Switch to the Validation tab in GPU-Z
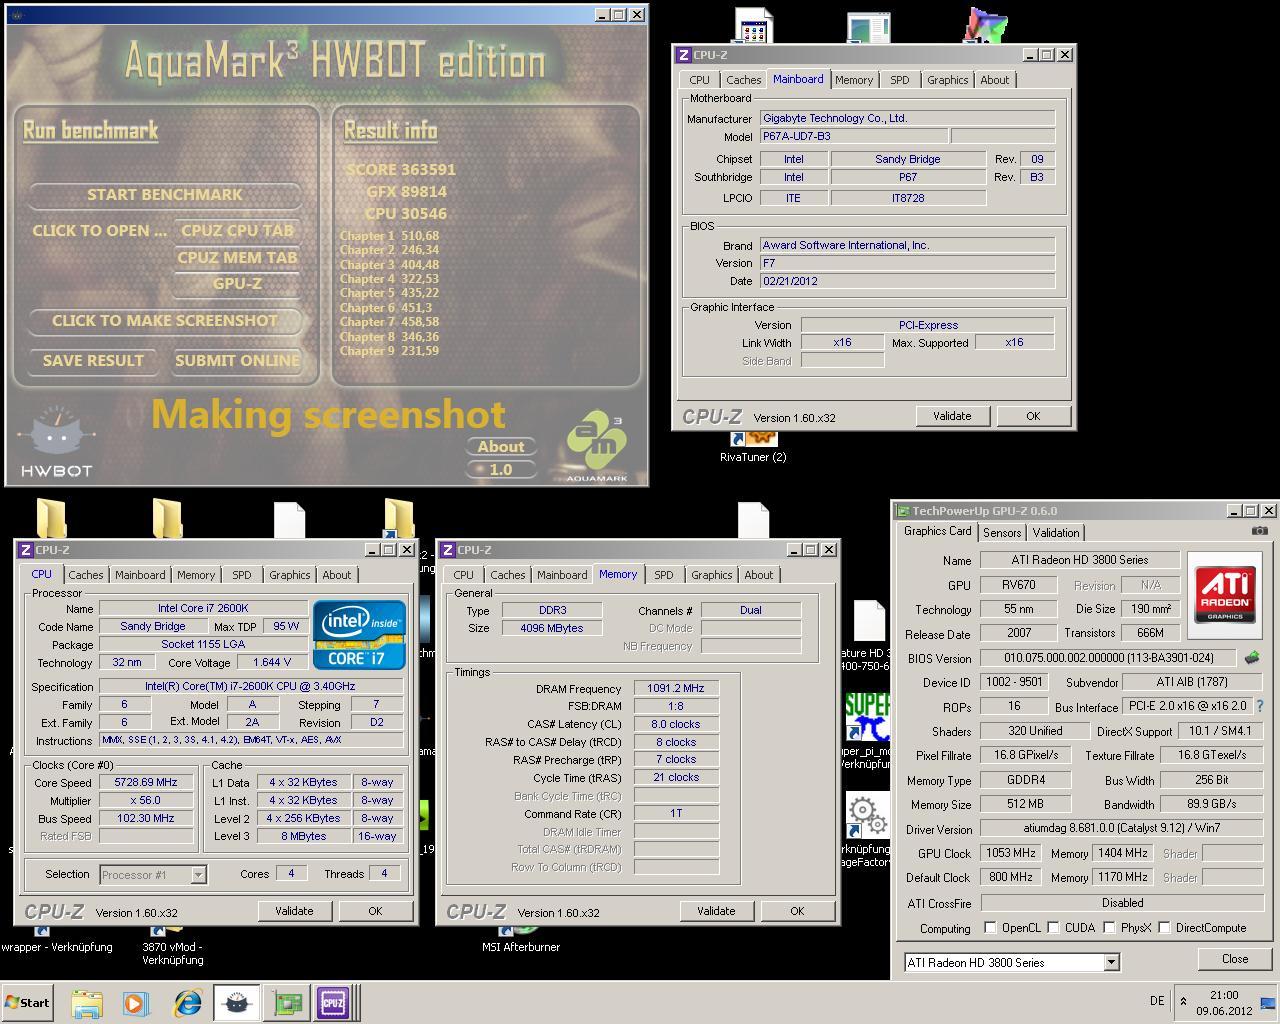1280x1024 pixels. pyautogui.click(x=1056, y=533)
